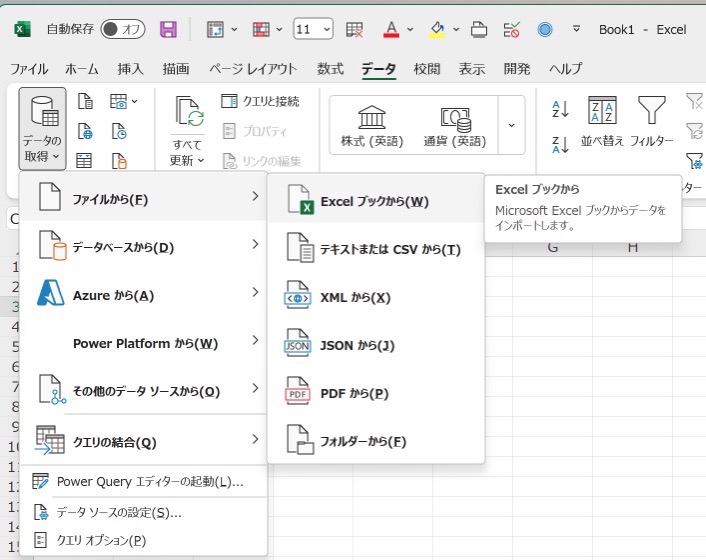Select column H header

coord(633,248)
